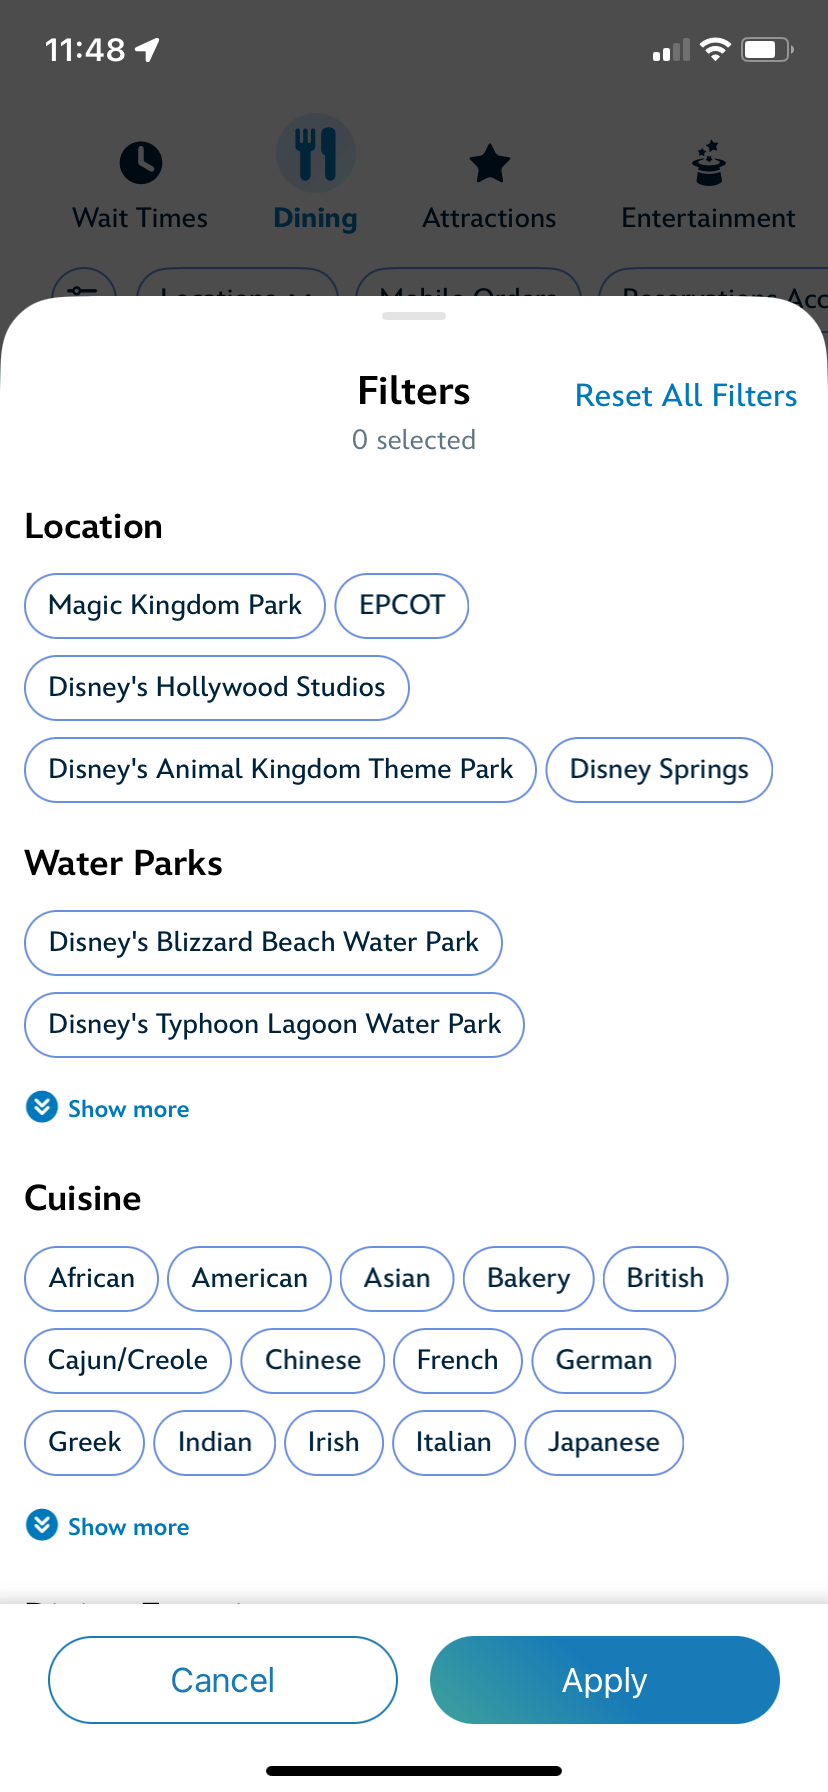Switch to the Attractions tab label
This screenshot has width=828, height=1792.
tap(489, 218)
